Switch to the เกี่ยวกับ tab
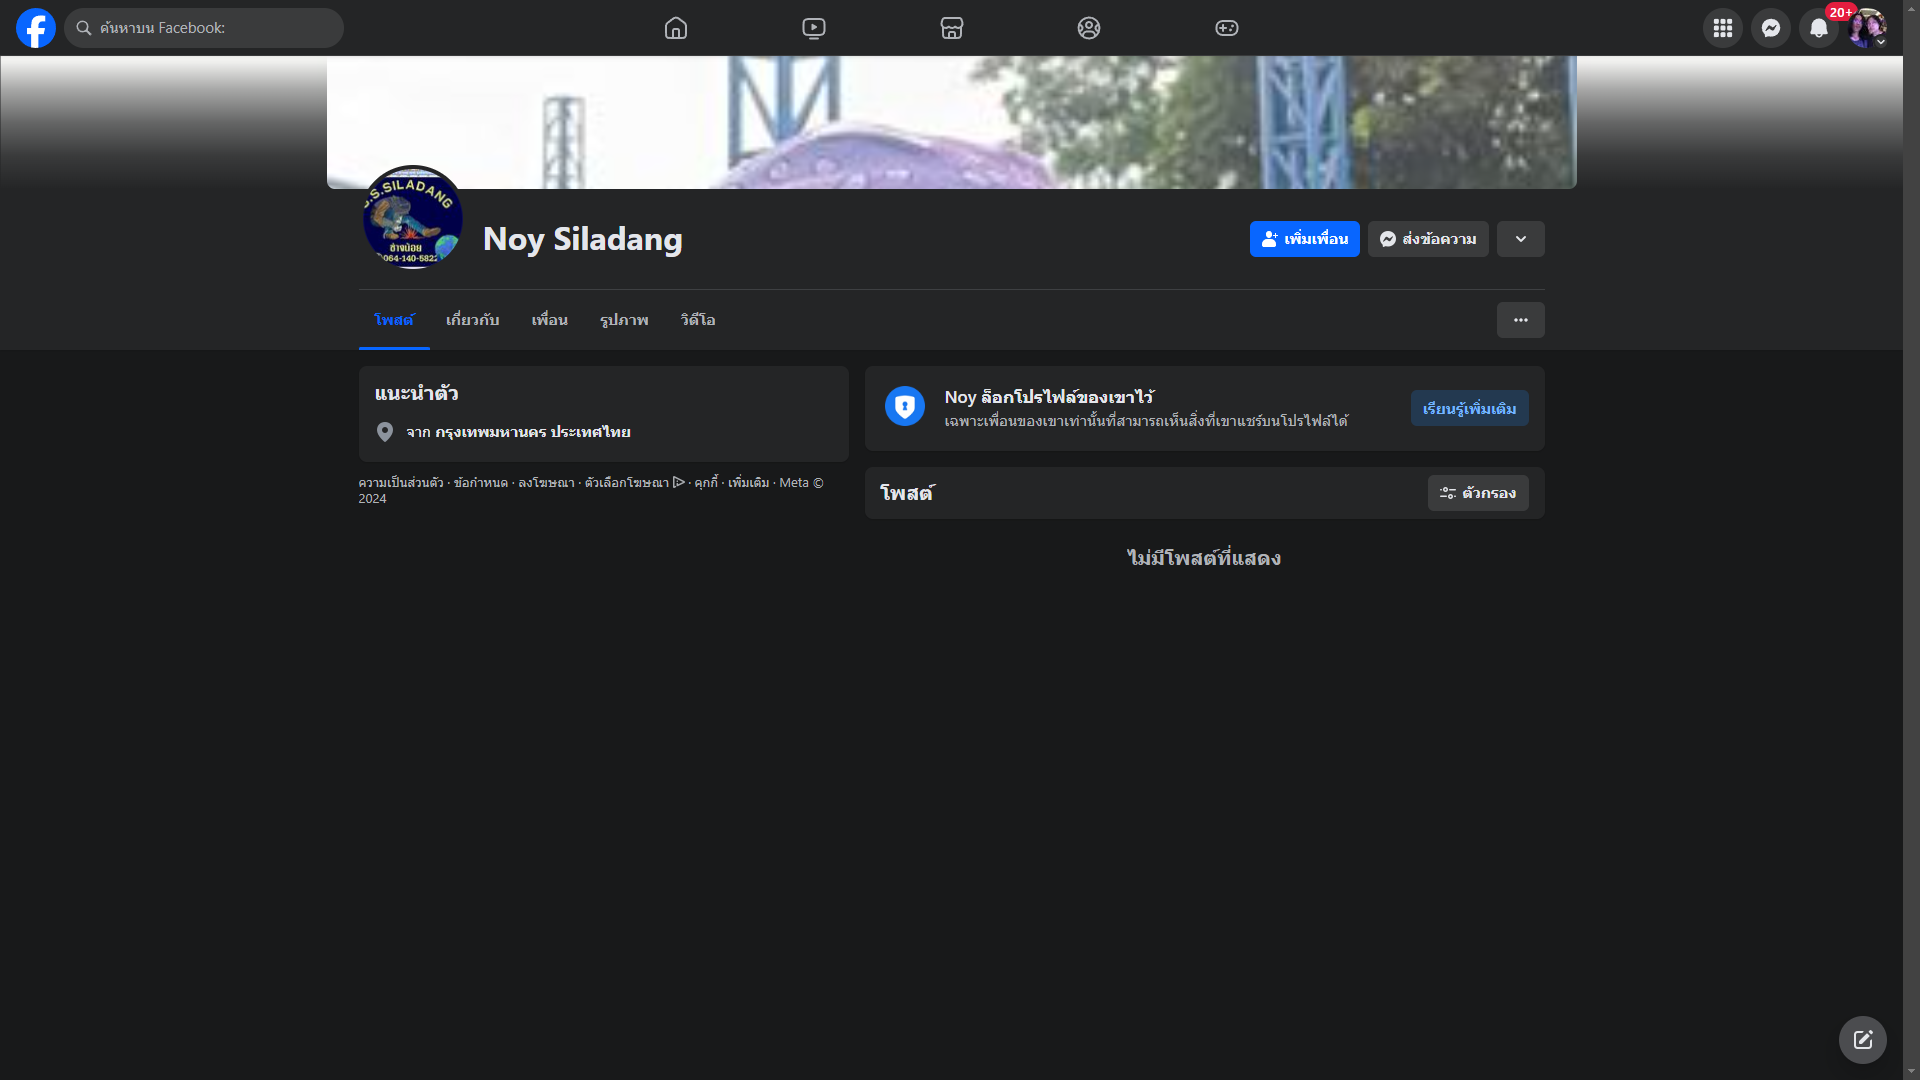1920x1080 pixels. click(x=472, y=320)
